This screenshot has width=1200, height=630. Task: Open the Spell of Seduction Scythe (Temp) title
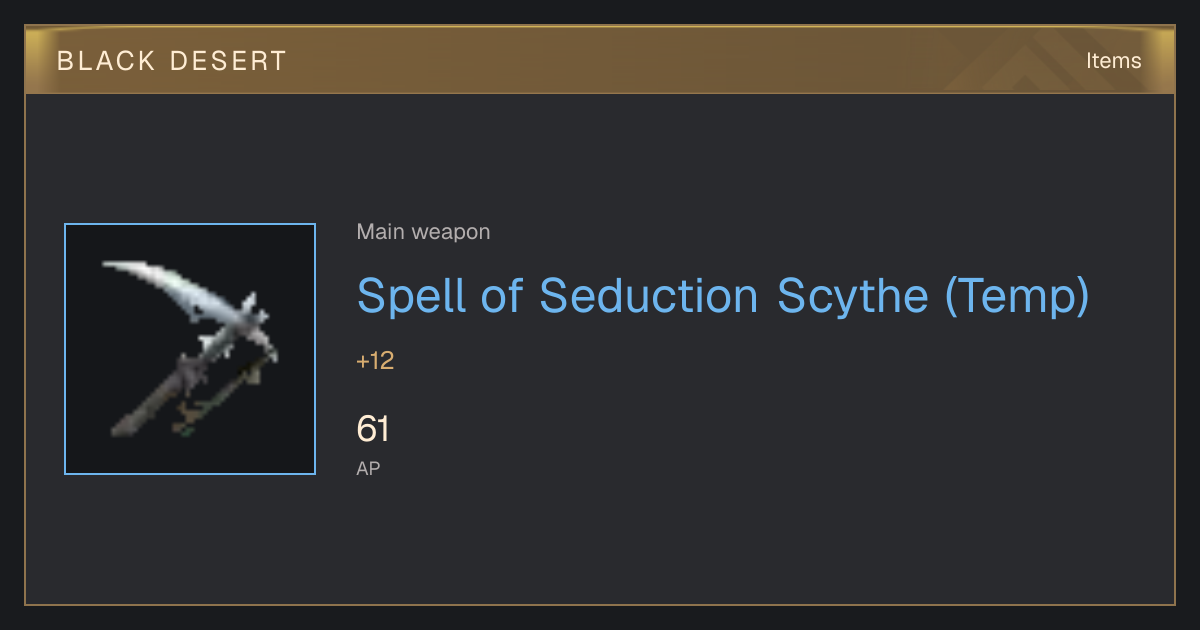coord(723,295)
